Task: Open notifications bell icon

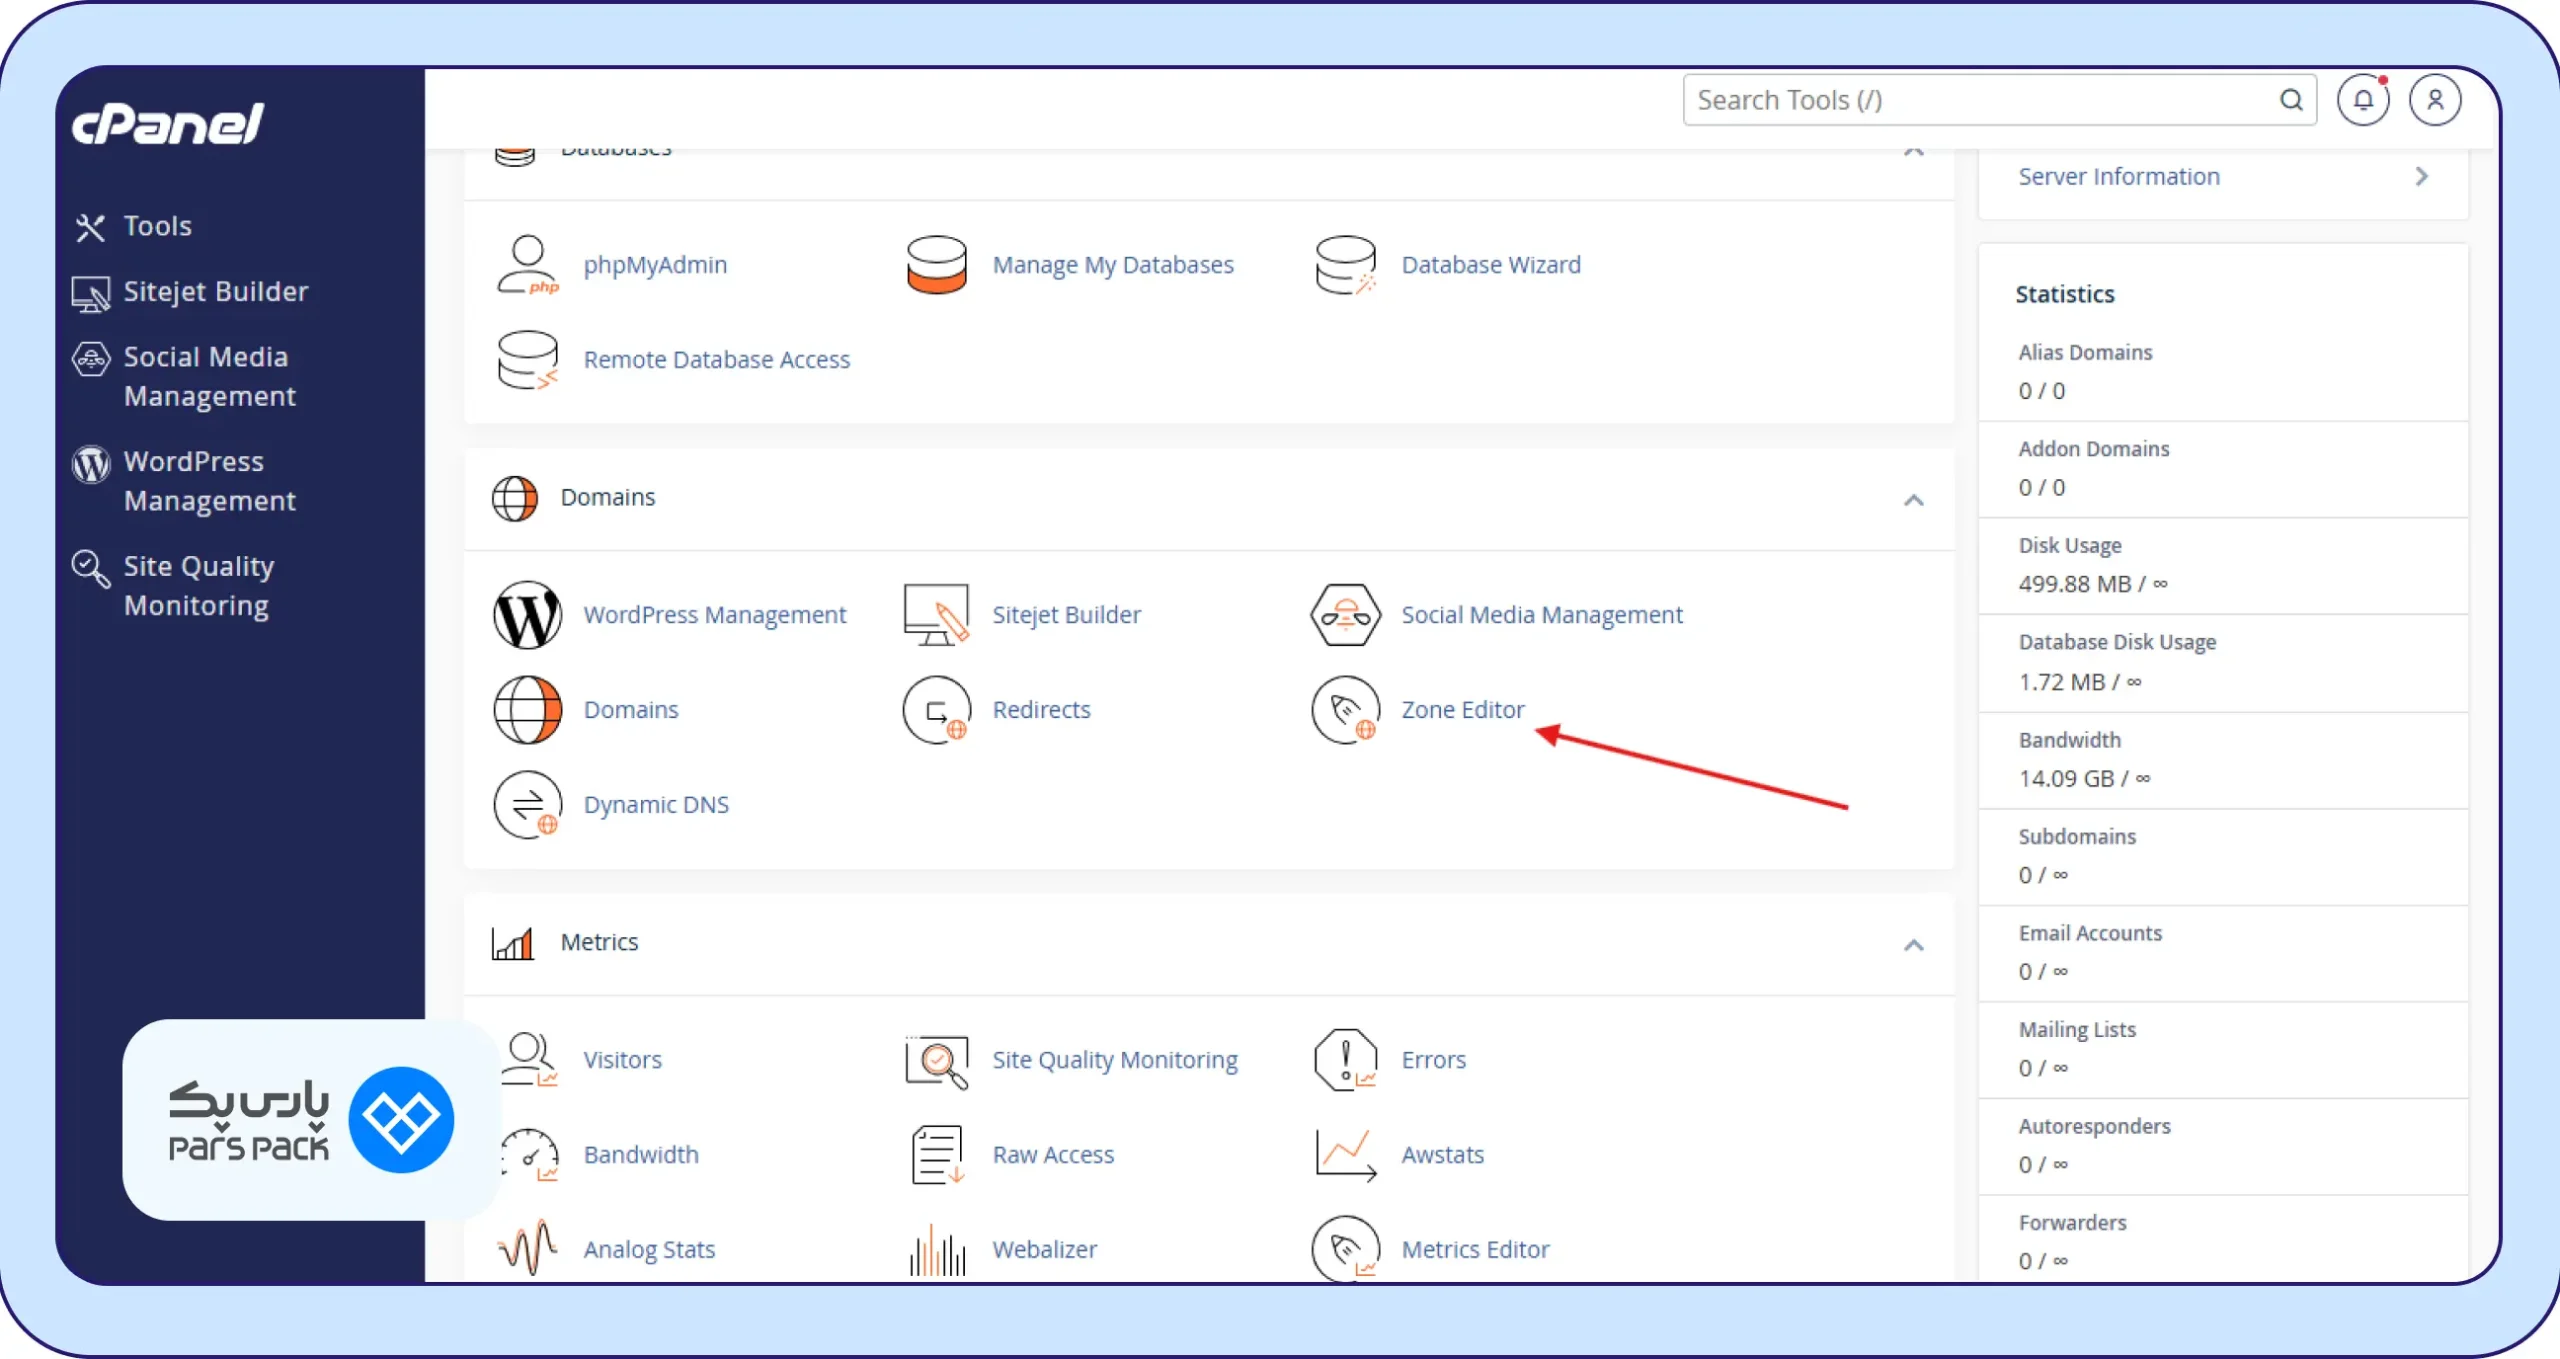Action: click(2364, 100)
